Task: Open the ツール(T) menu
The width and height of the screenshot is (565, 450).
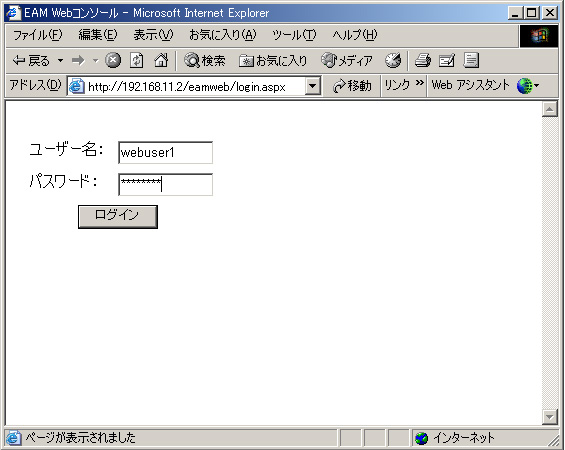Action: [294, 35]
